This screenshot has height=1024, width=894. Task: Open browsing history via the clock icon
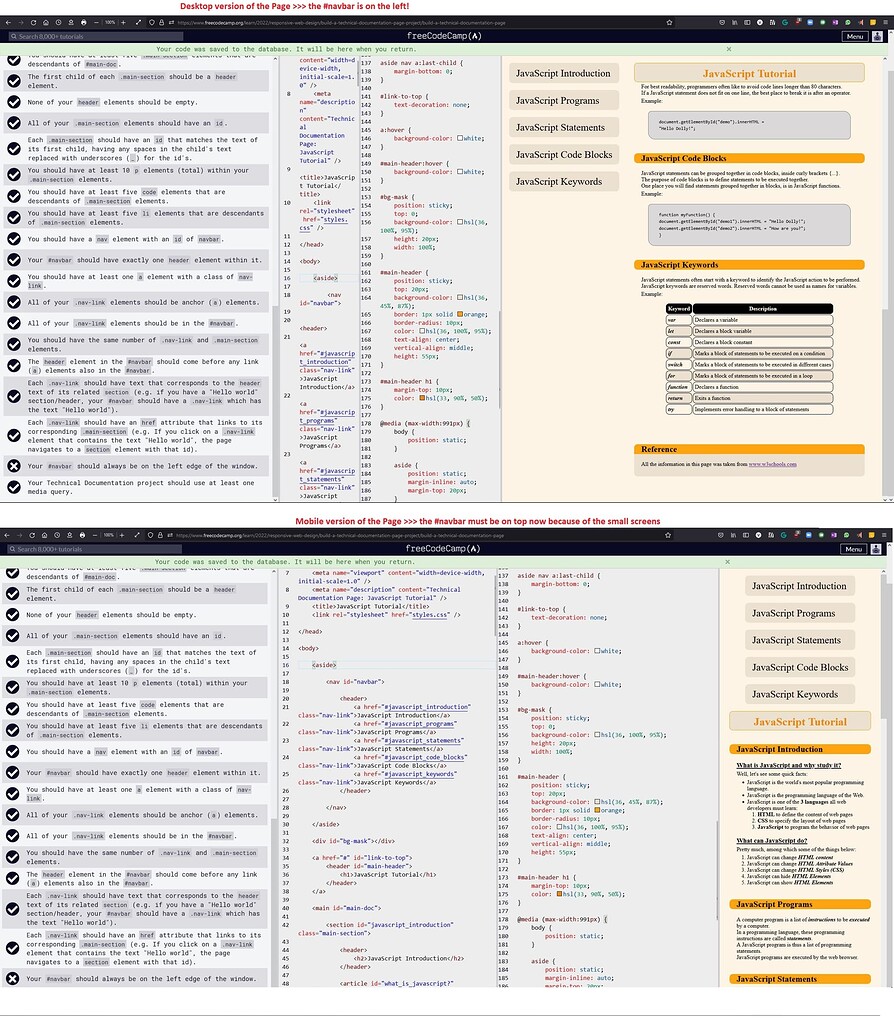coord(59,22)
